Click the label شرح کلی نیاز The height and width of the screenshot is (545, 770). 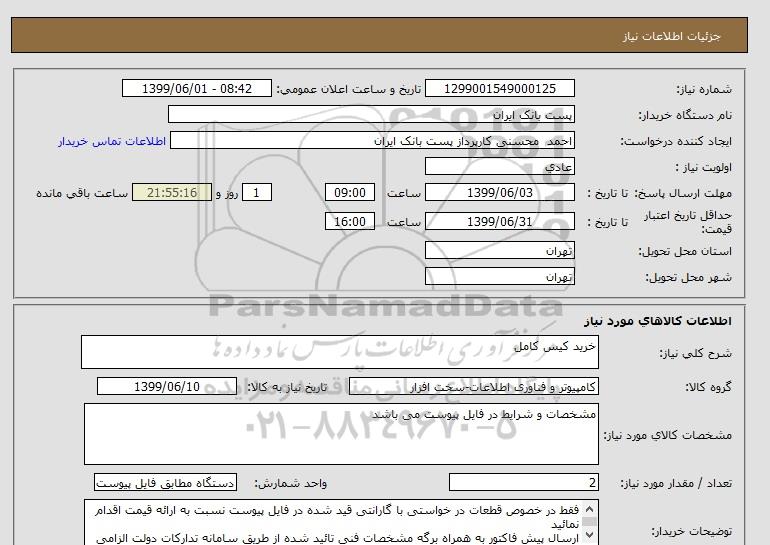[695, 353]
